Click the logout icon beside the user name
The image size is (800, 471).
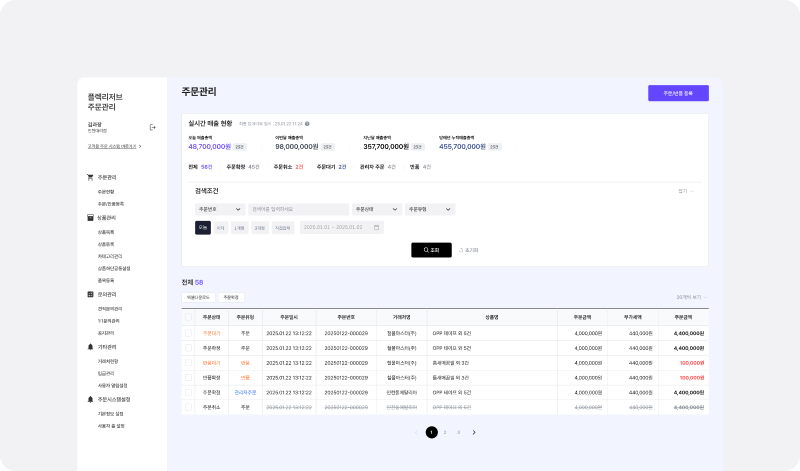152,128
